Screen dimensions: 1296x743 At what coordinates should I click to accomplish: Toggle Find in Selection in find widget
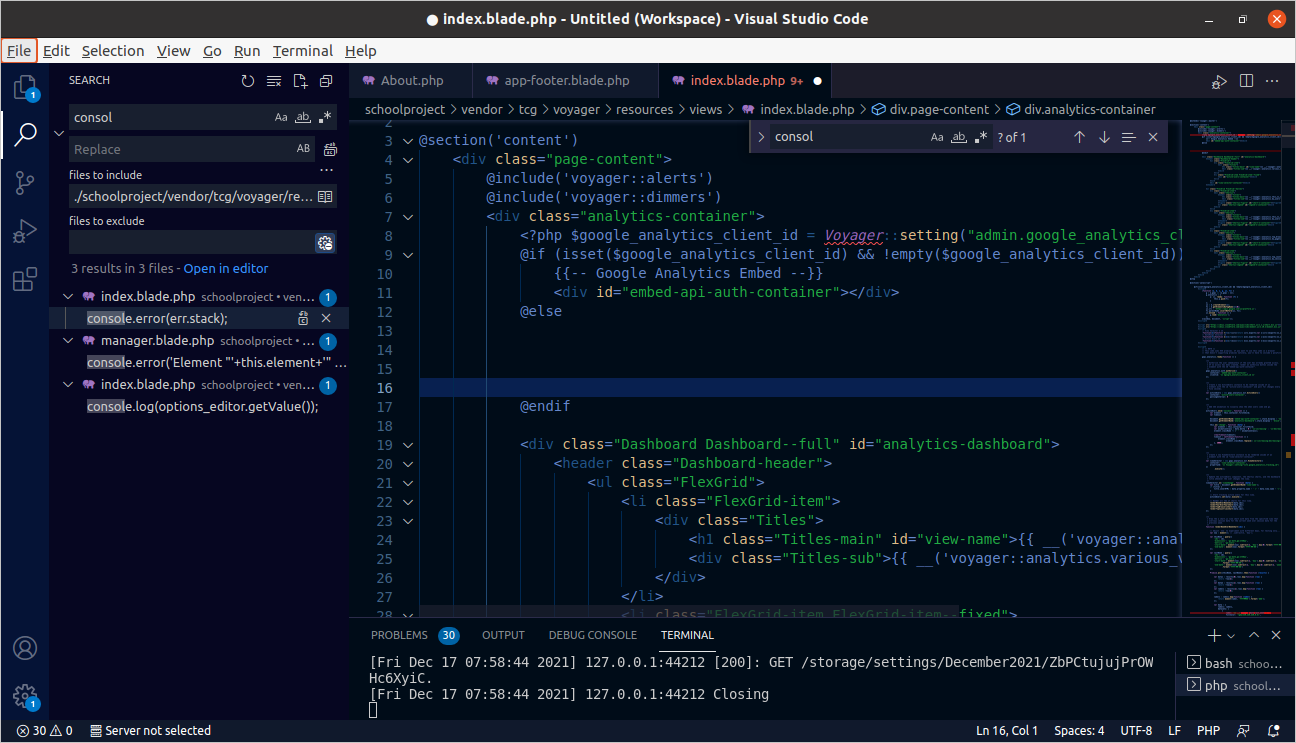pyautogui.click(x=1129, y=137)
